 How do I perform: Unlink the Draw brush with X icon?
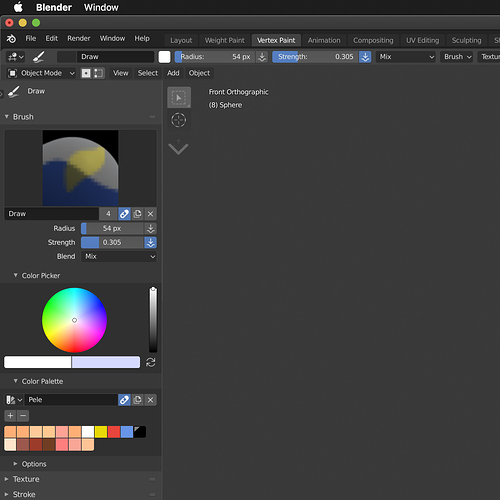150,214
